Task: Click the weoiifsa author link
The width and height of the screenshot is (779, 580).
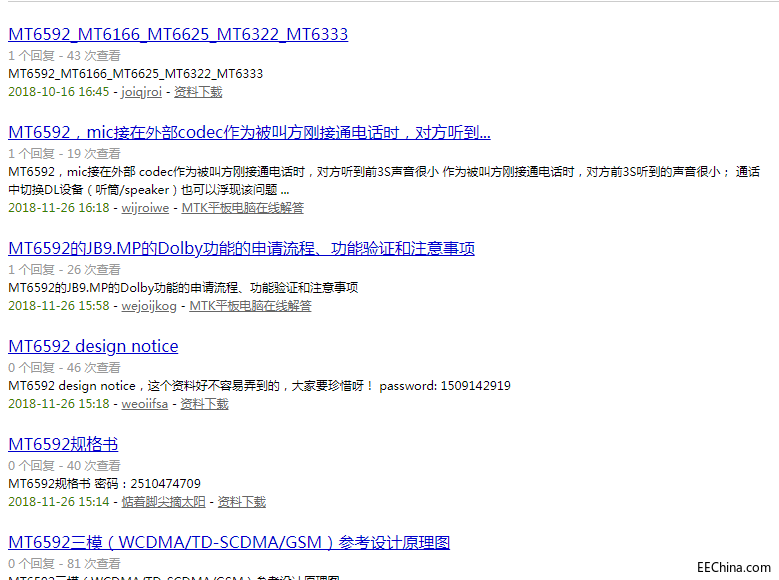Action: 145,404
